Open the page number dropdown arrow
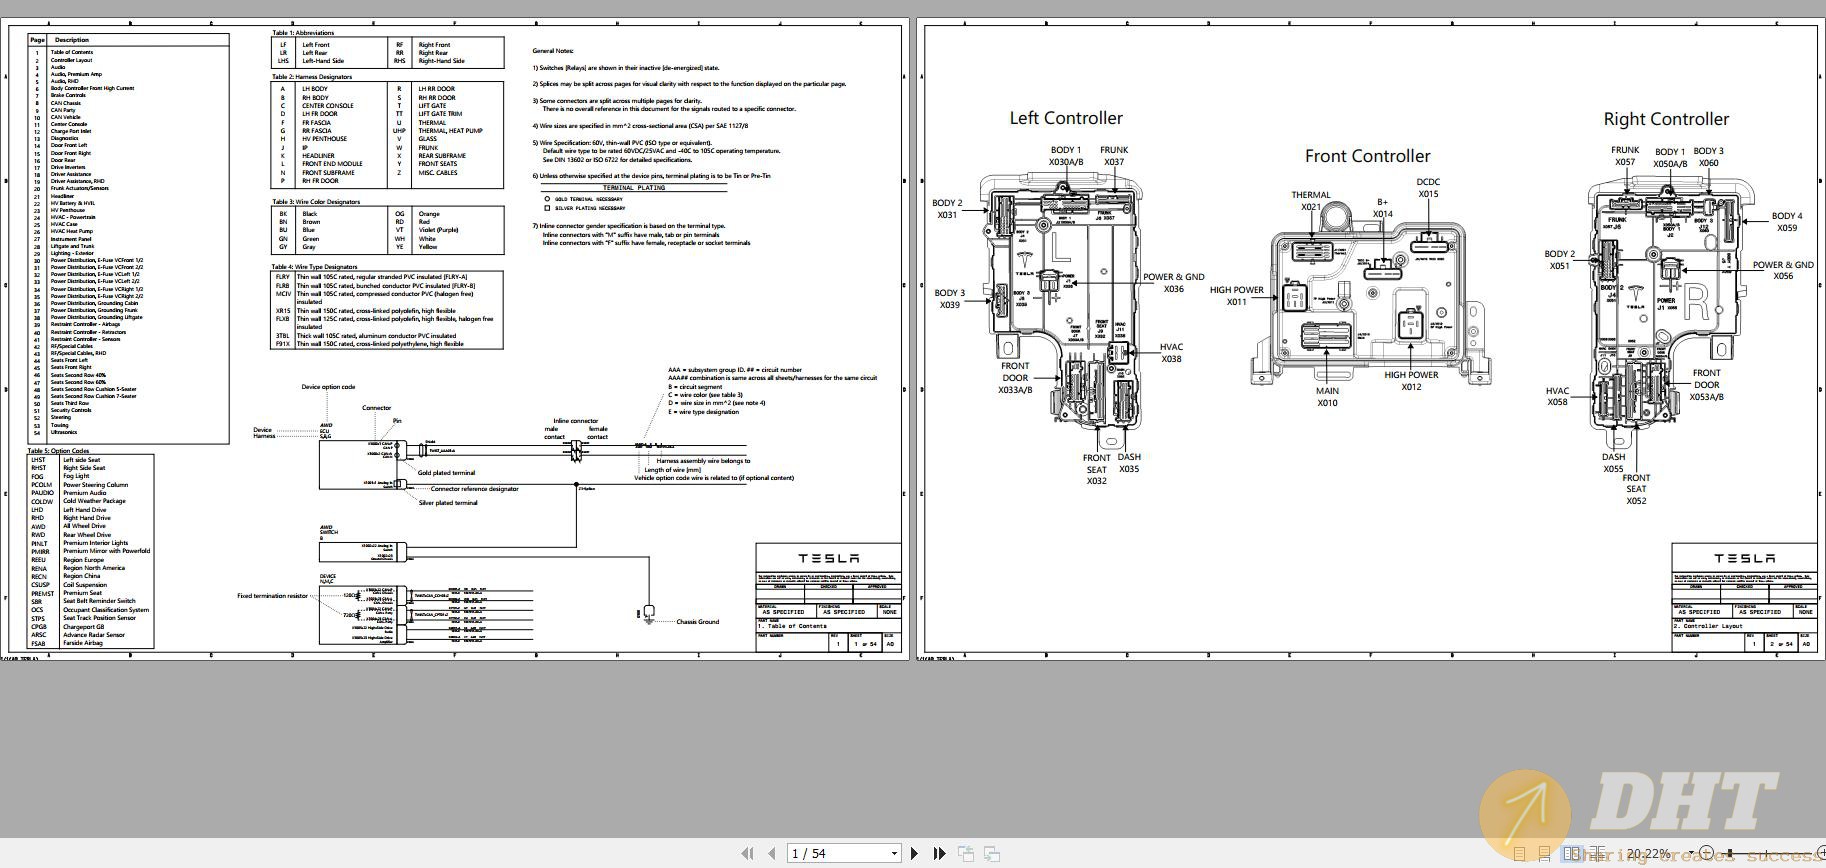 pyautogui.click(x=894, y=853)
